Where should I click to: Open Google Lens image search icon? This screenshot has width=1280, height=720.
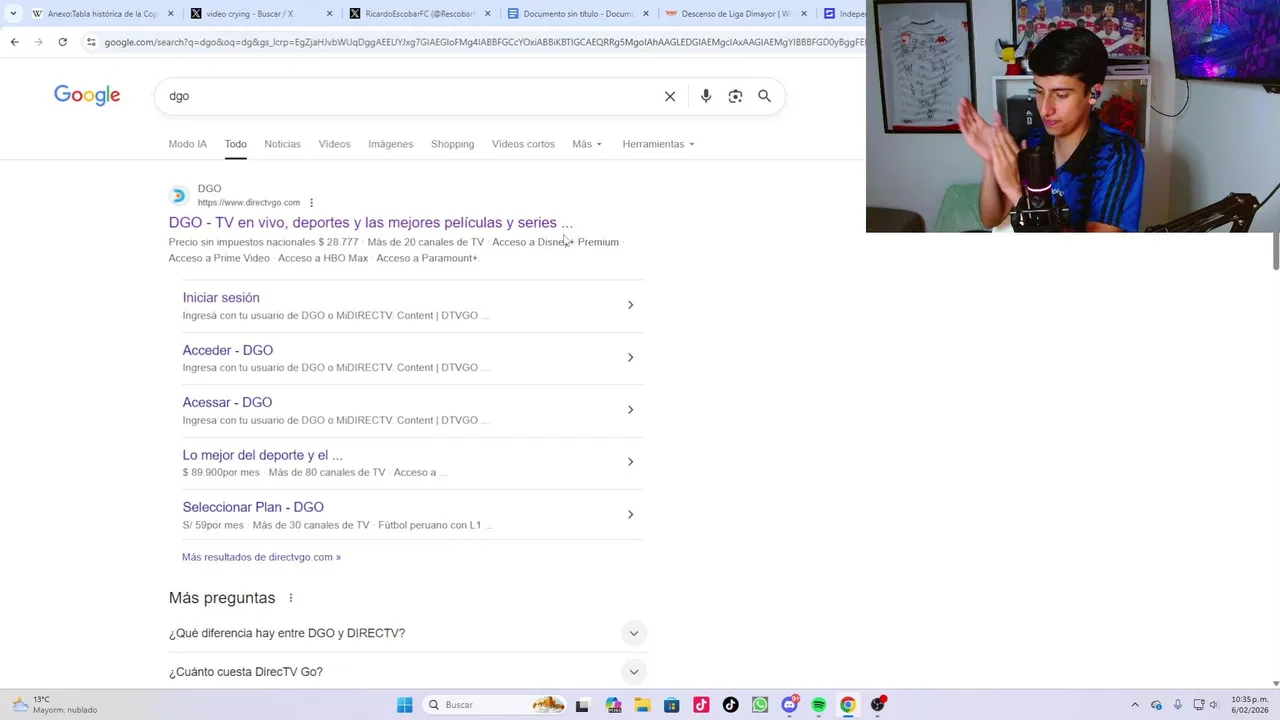(735, 96)
